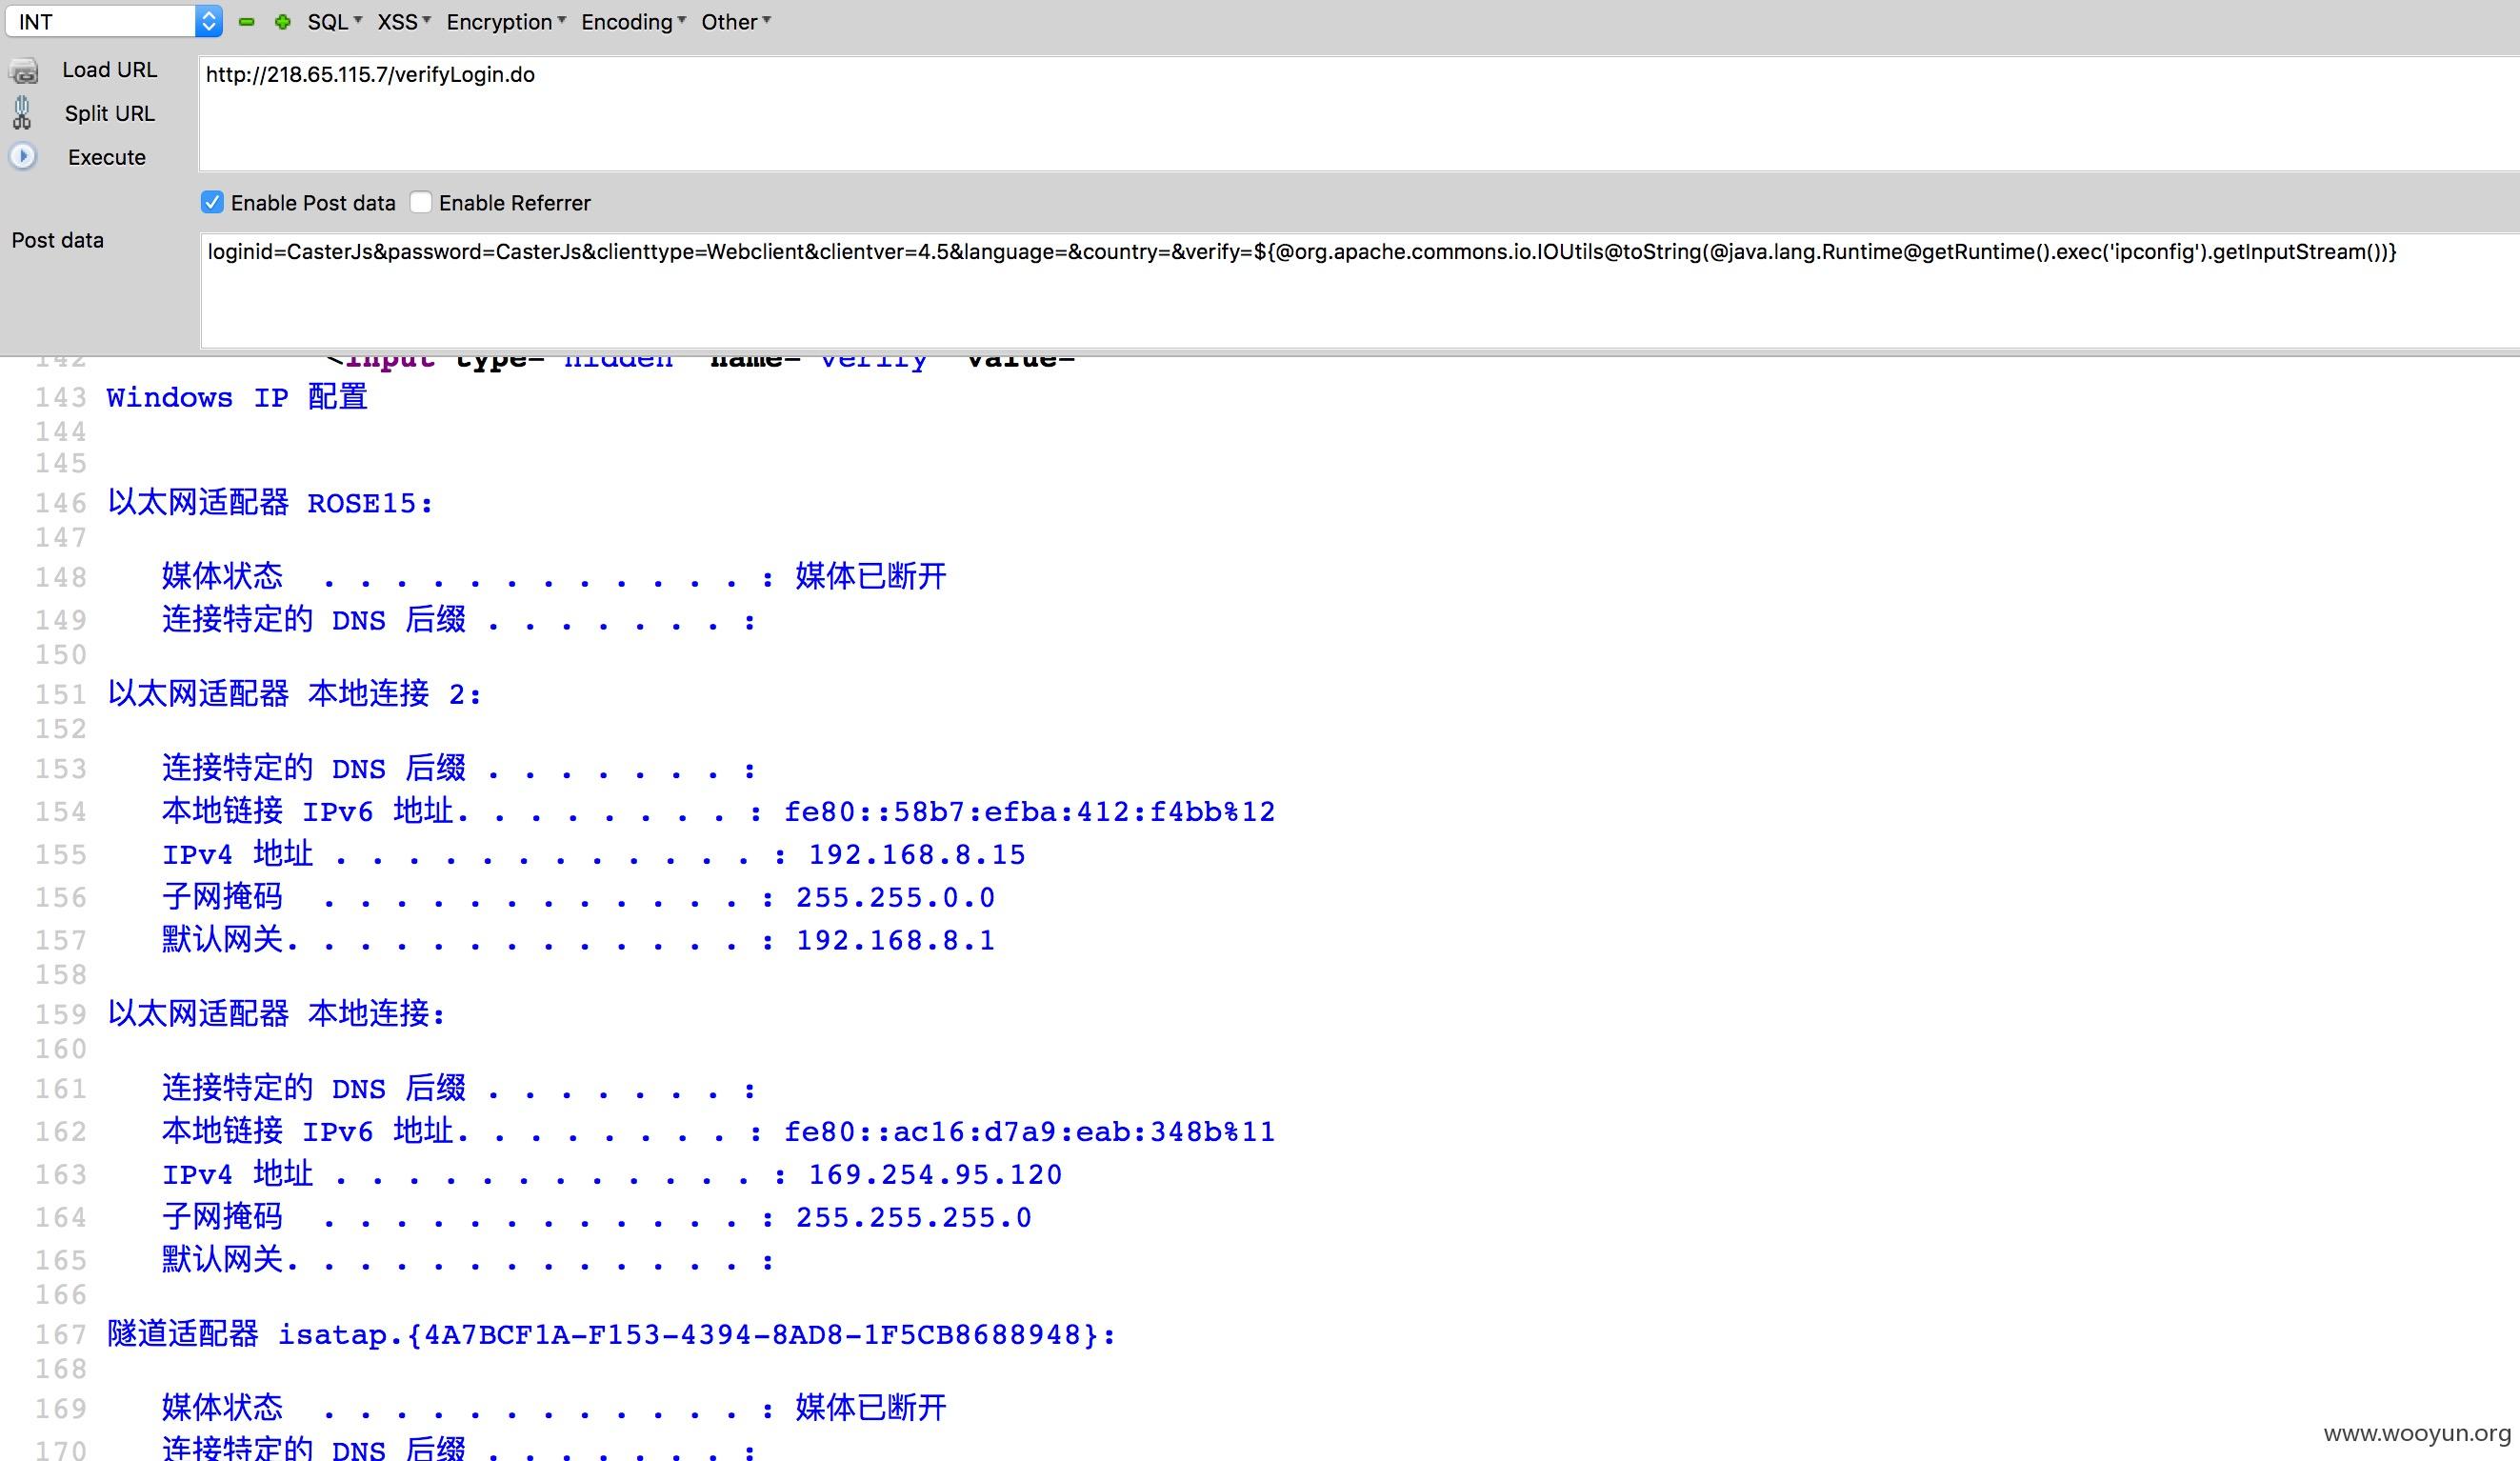Open the Encryption menu
The width and height of the screenshot is (2520, 1461).
(x=506, y=22)
